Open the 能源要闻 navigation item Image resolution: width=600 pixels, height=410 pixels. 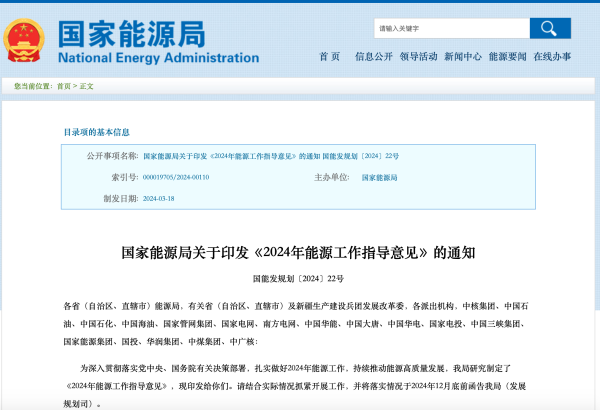(x=508, y=57)
